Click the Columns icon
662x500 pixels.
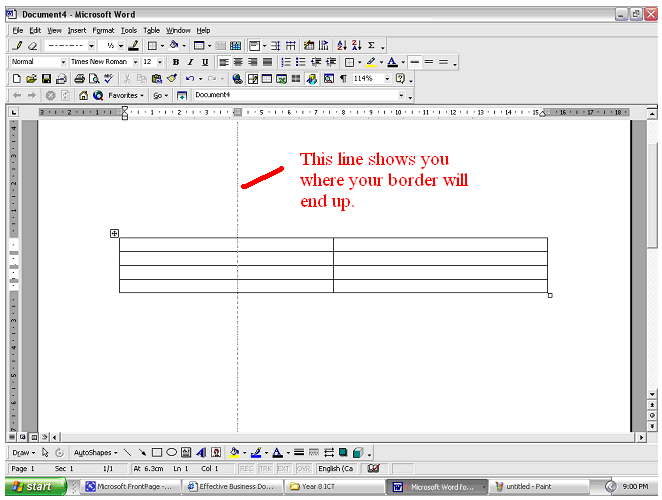point(296,79)
